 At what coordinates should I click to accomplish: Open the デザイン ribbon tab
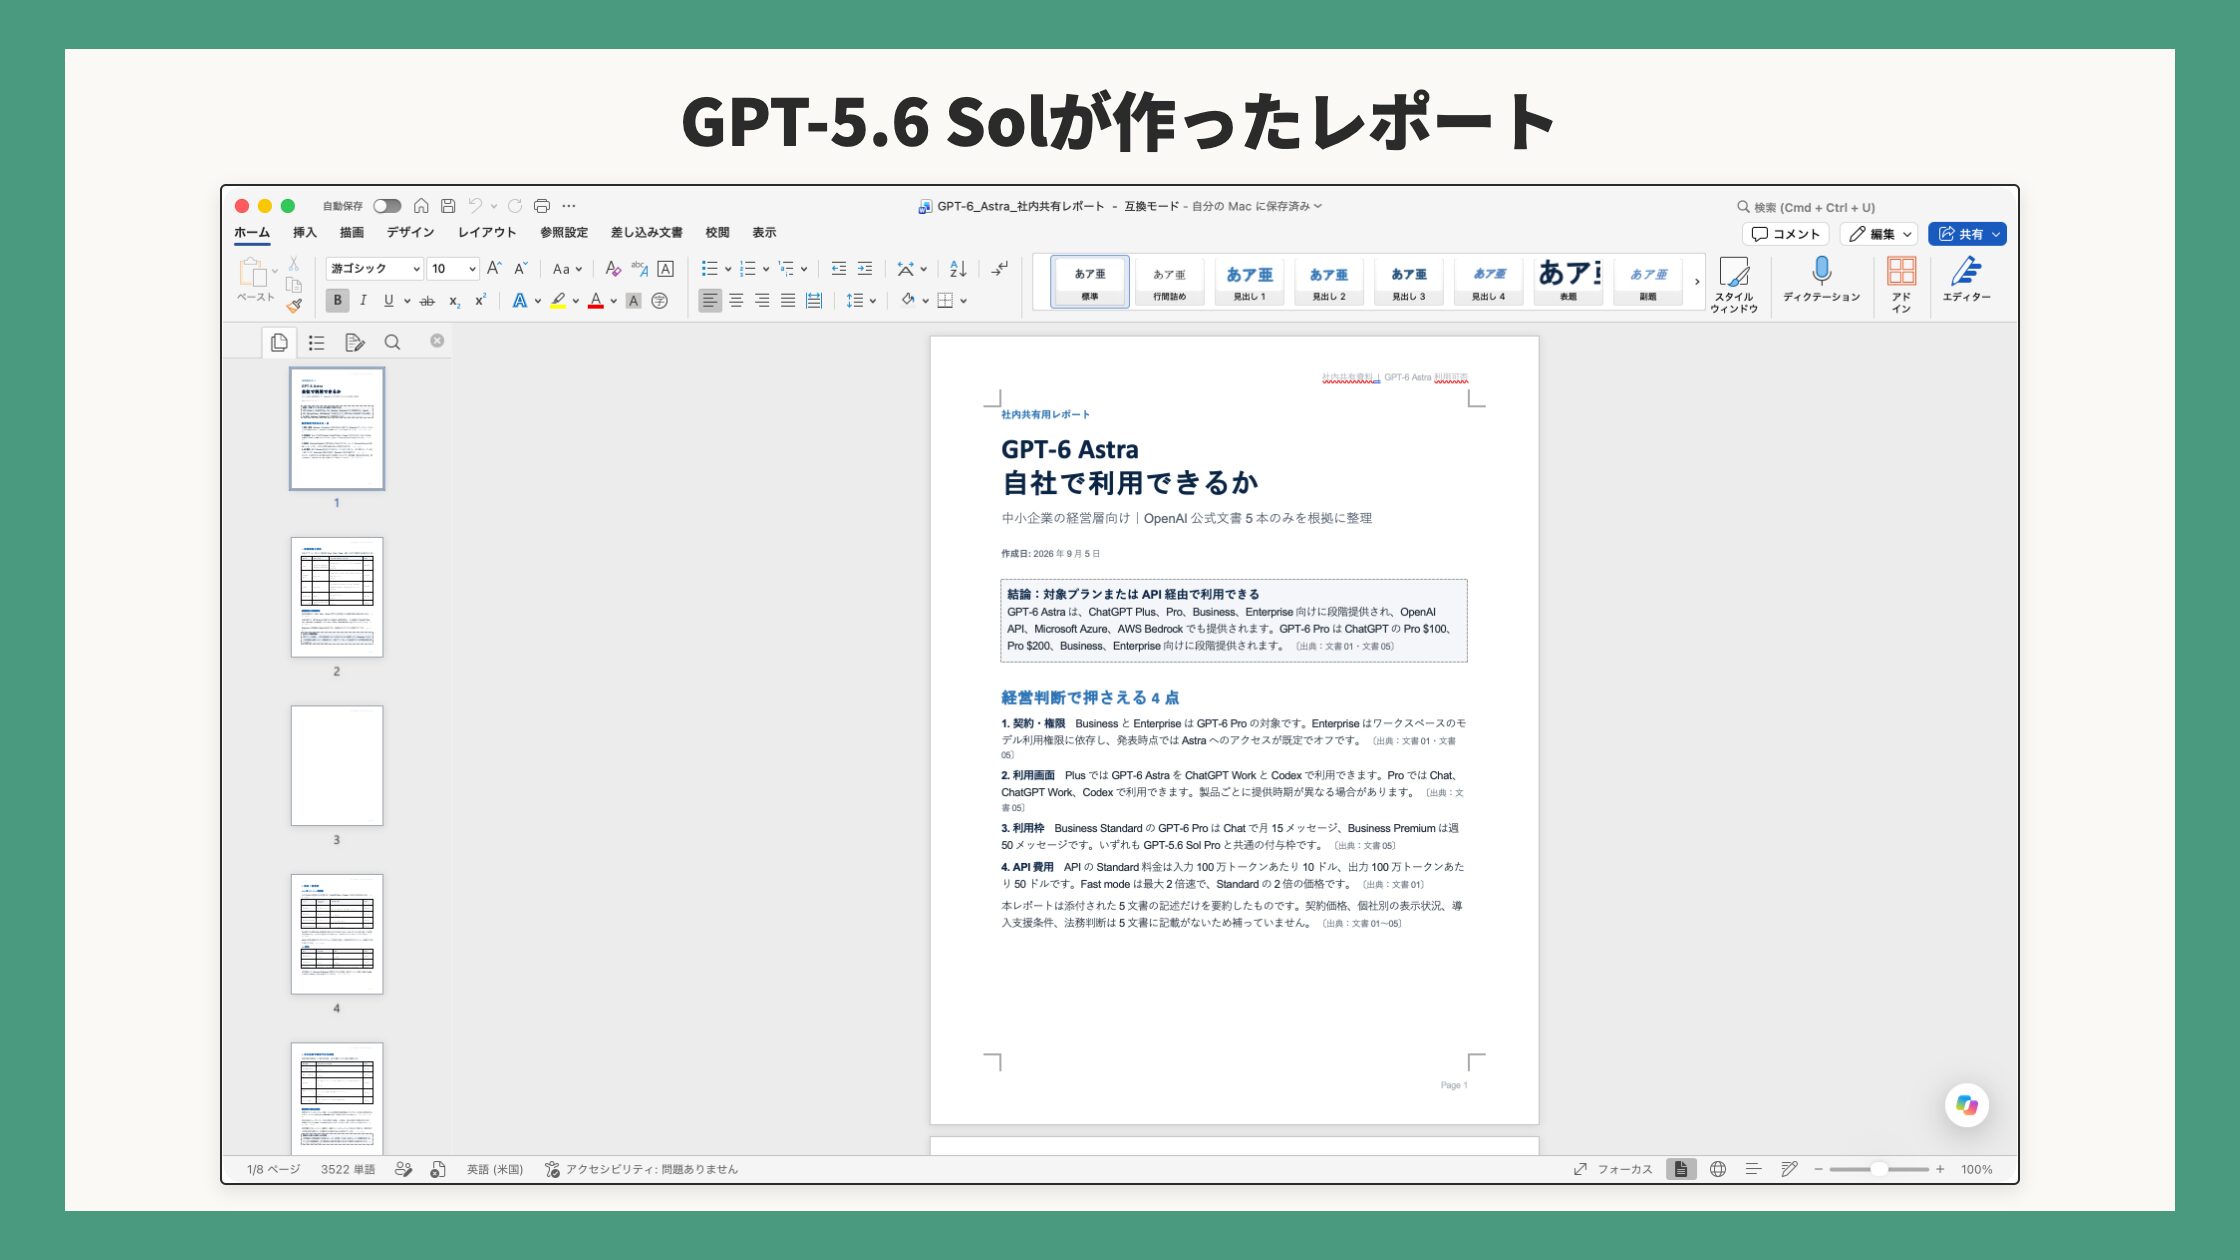click(x=410, y=232)
